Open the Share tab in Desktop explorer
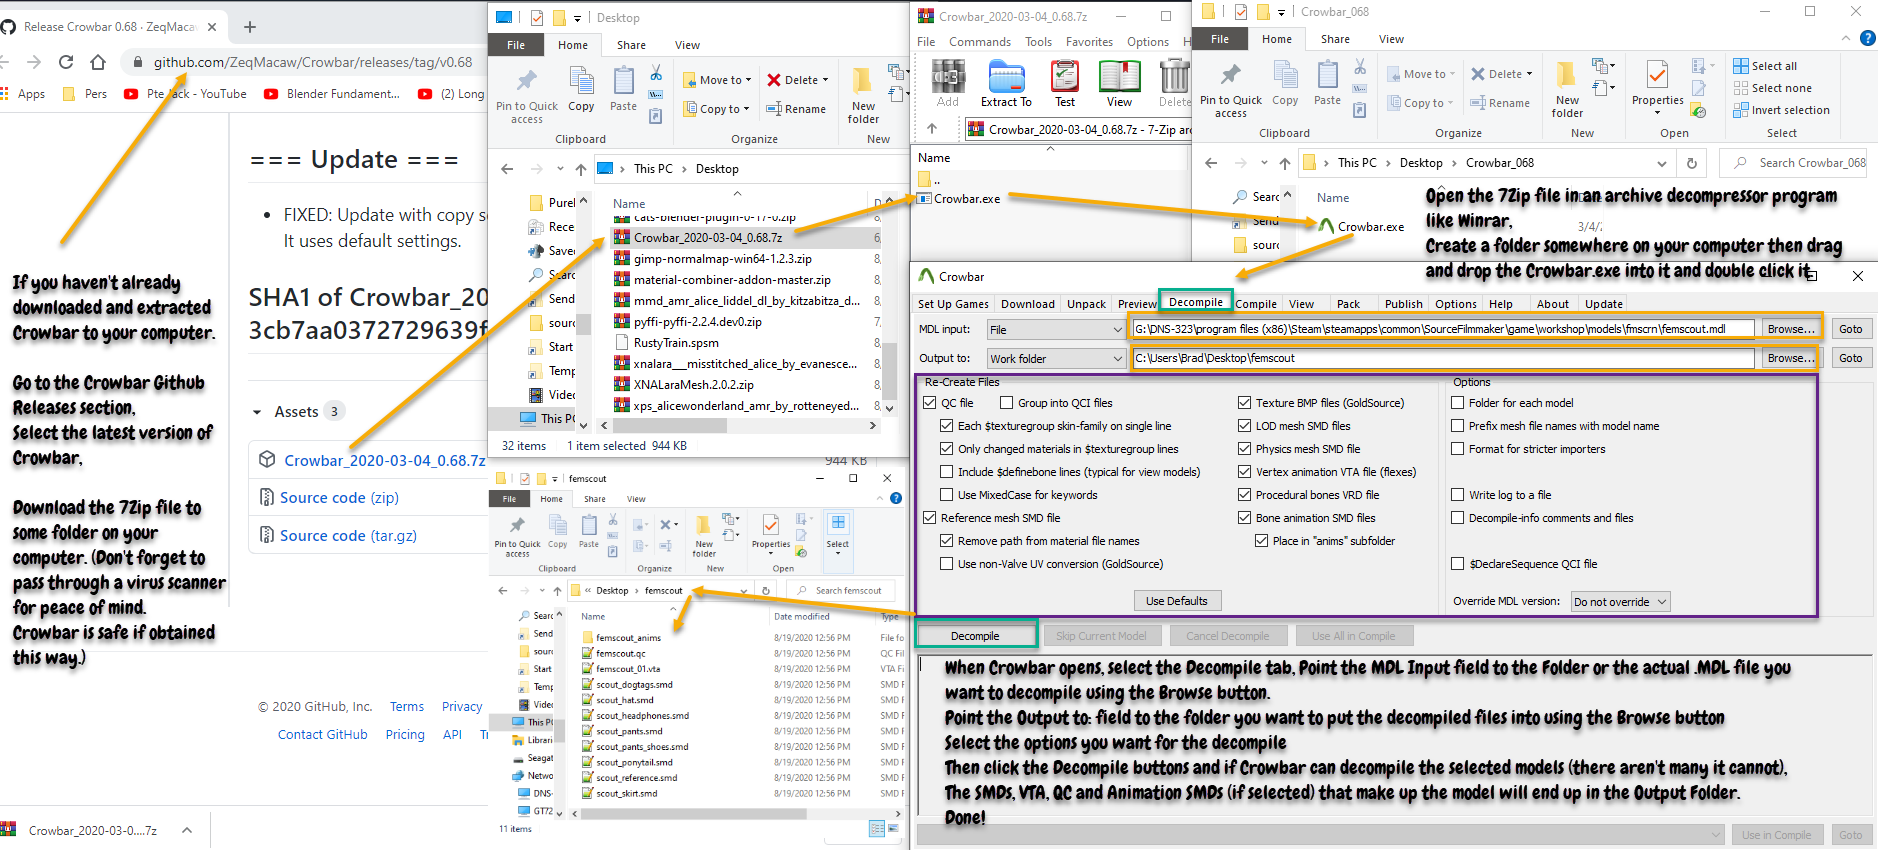The height and width of the screenshot is (850, 1878). [631, 45]
